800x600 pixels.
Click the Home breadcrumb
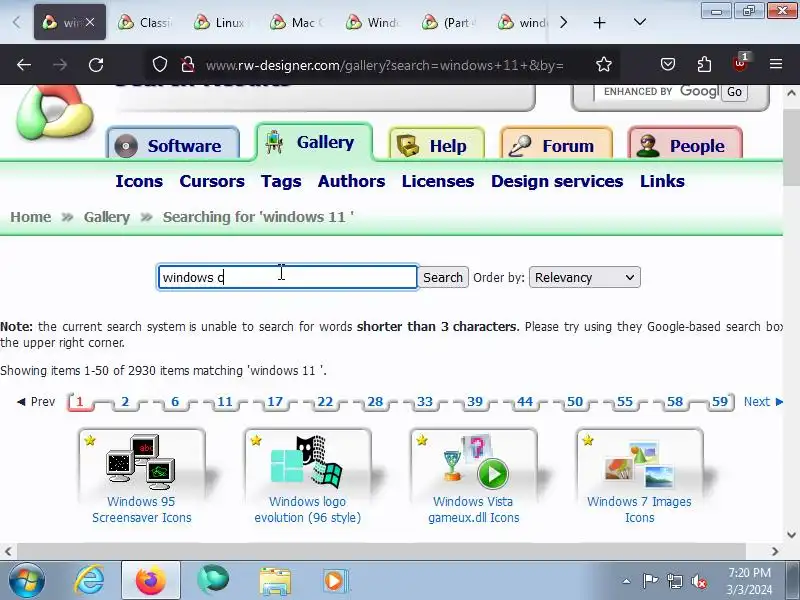[x=31, y=217]
